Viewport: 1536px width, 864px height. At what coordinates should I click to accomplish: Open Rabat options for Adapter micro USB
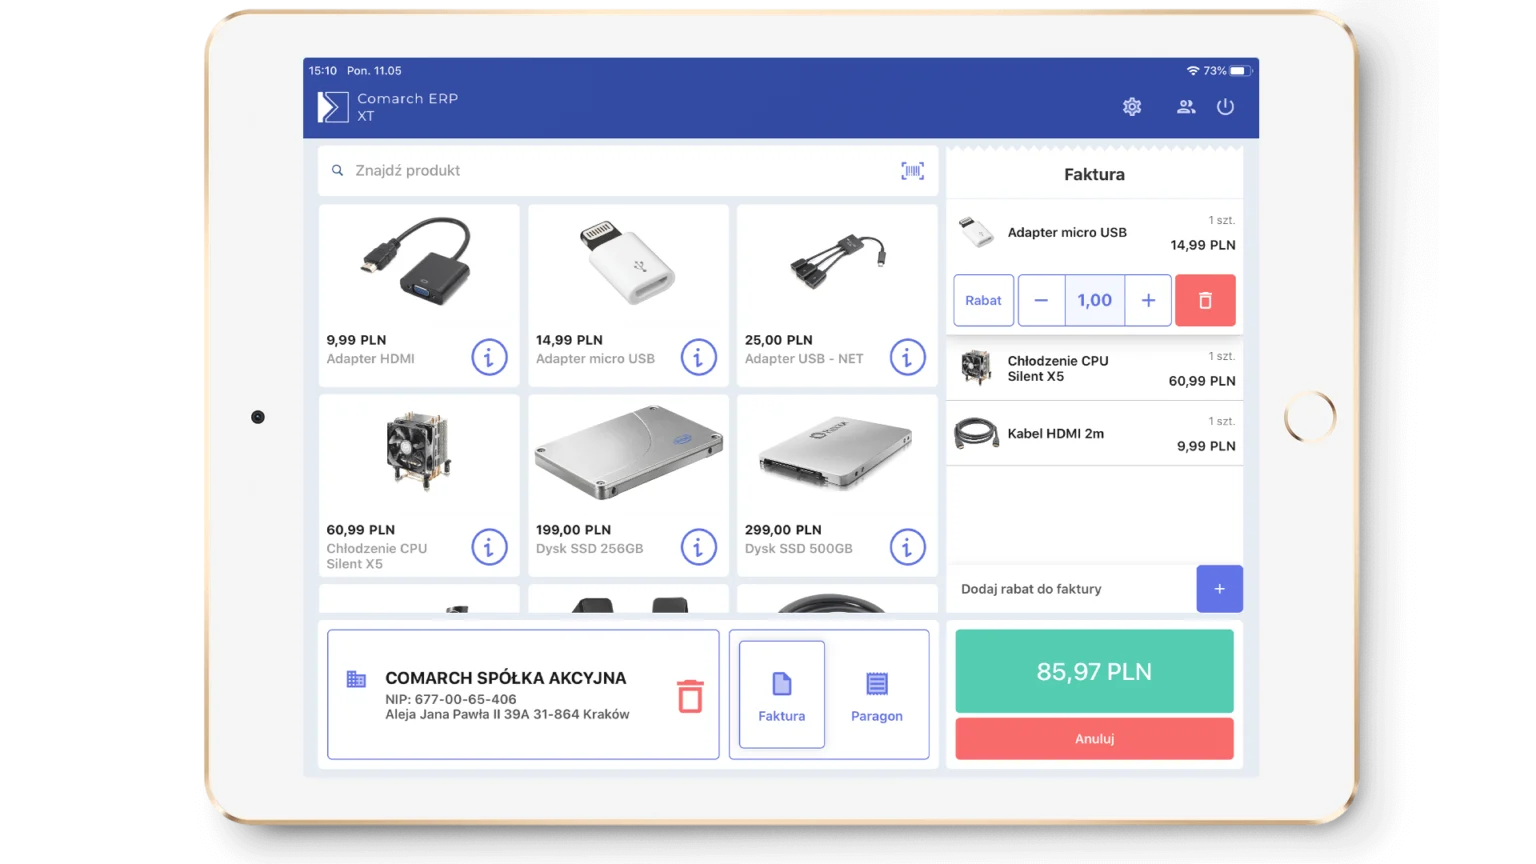click(982, 300)
